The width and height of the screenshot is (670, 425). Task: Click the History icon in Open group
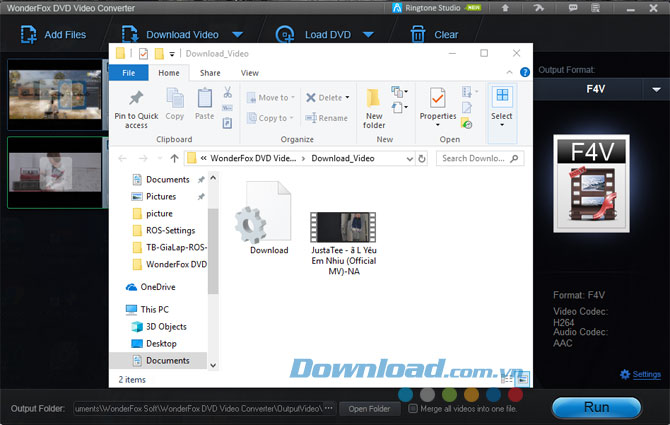pyautogui.click(x=467, y=124)
